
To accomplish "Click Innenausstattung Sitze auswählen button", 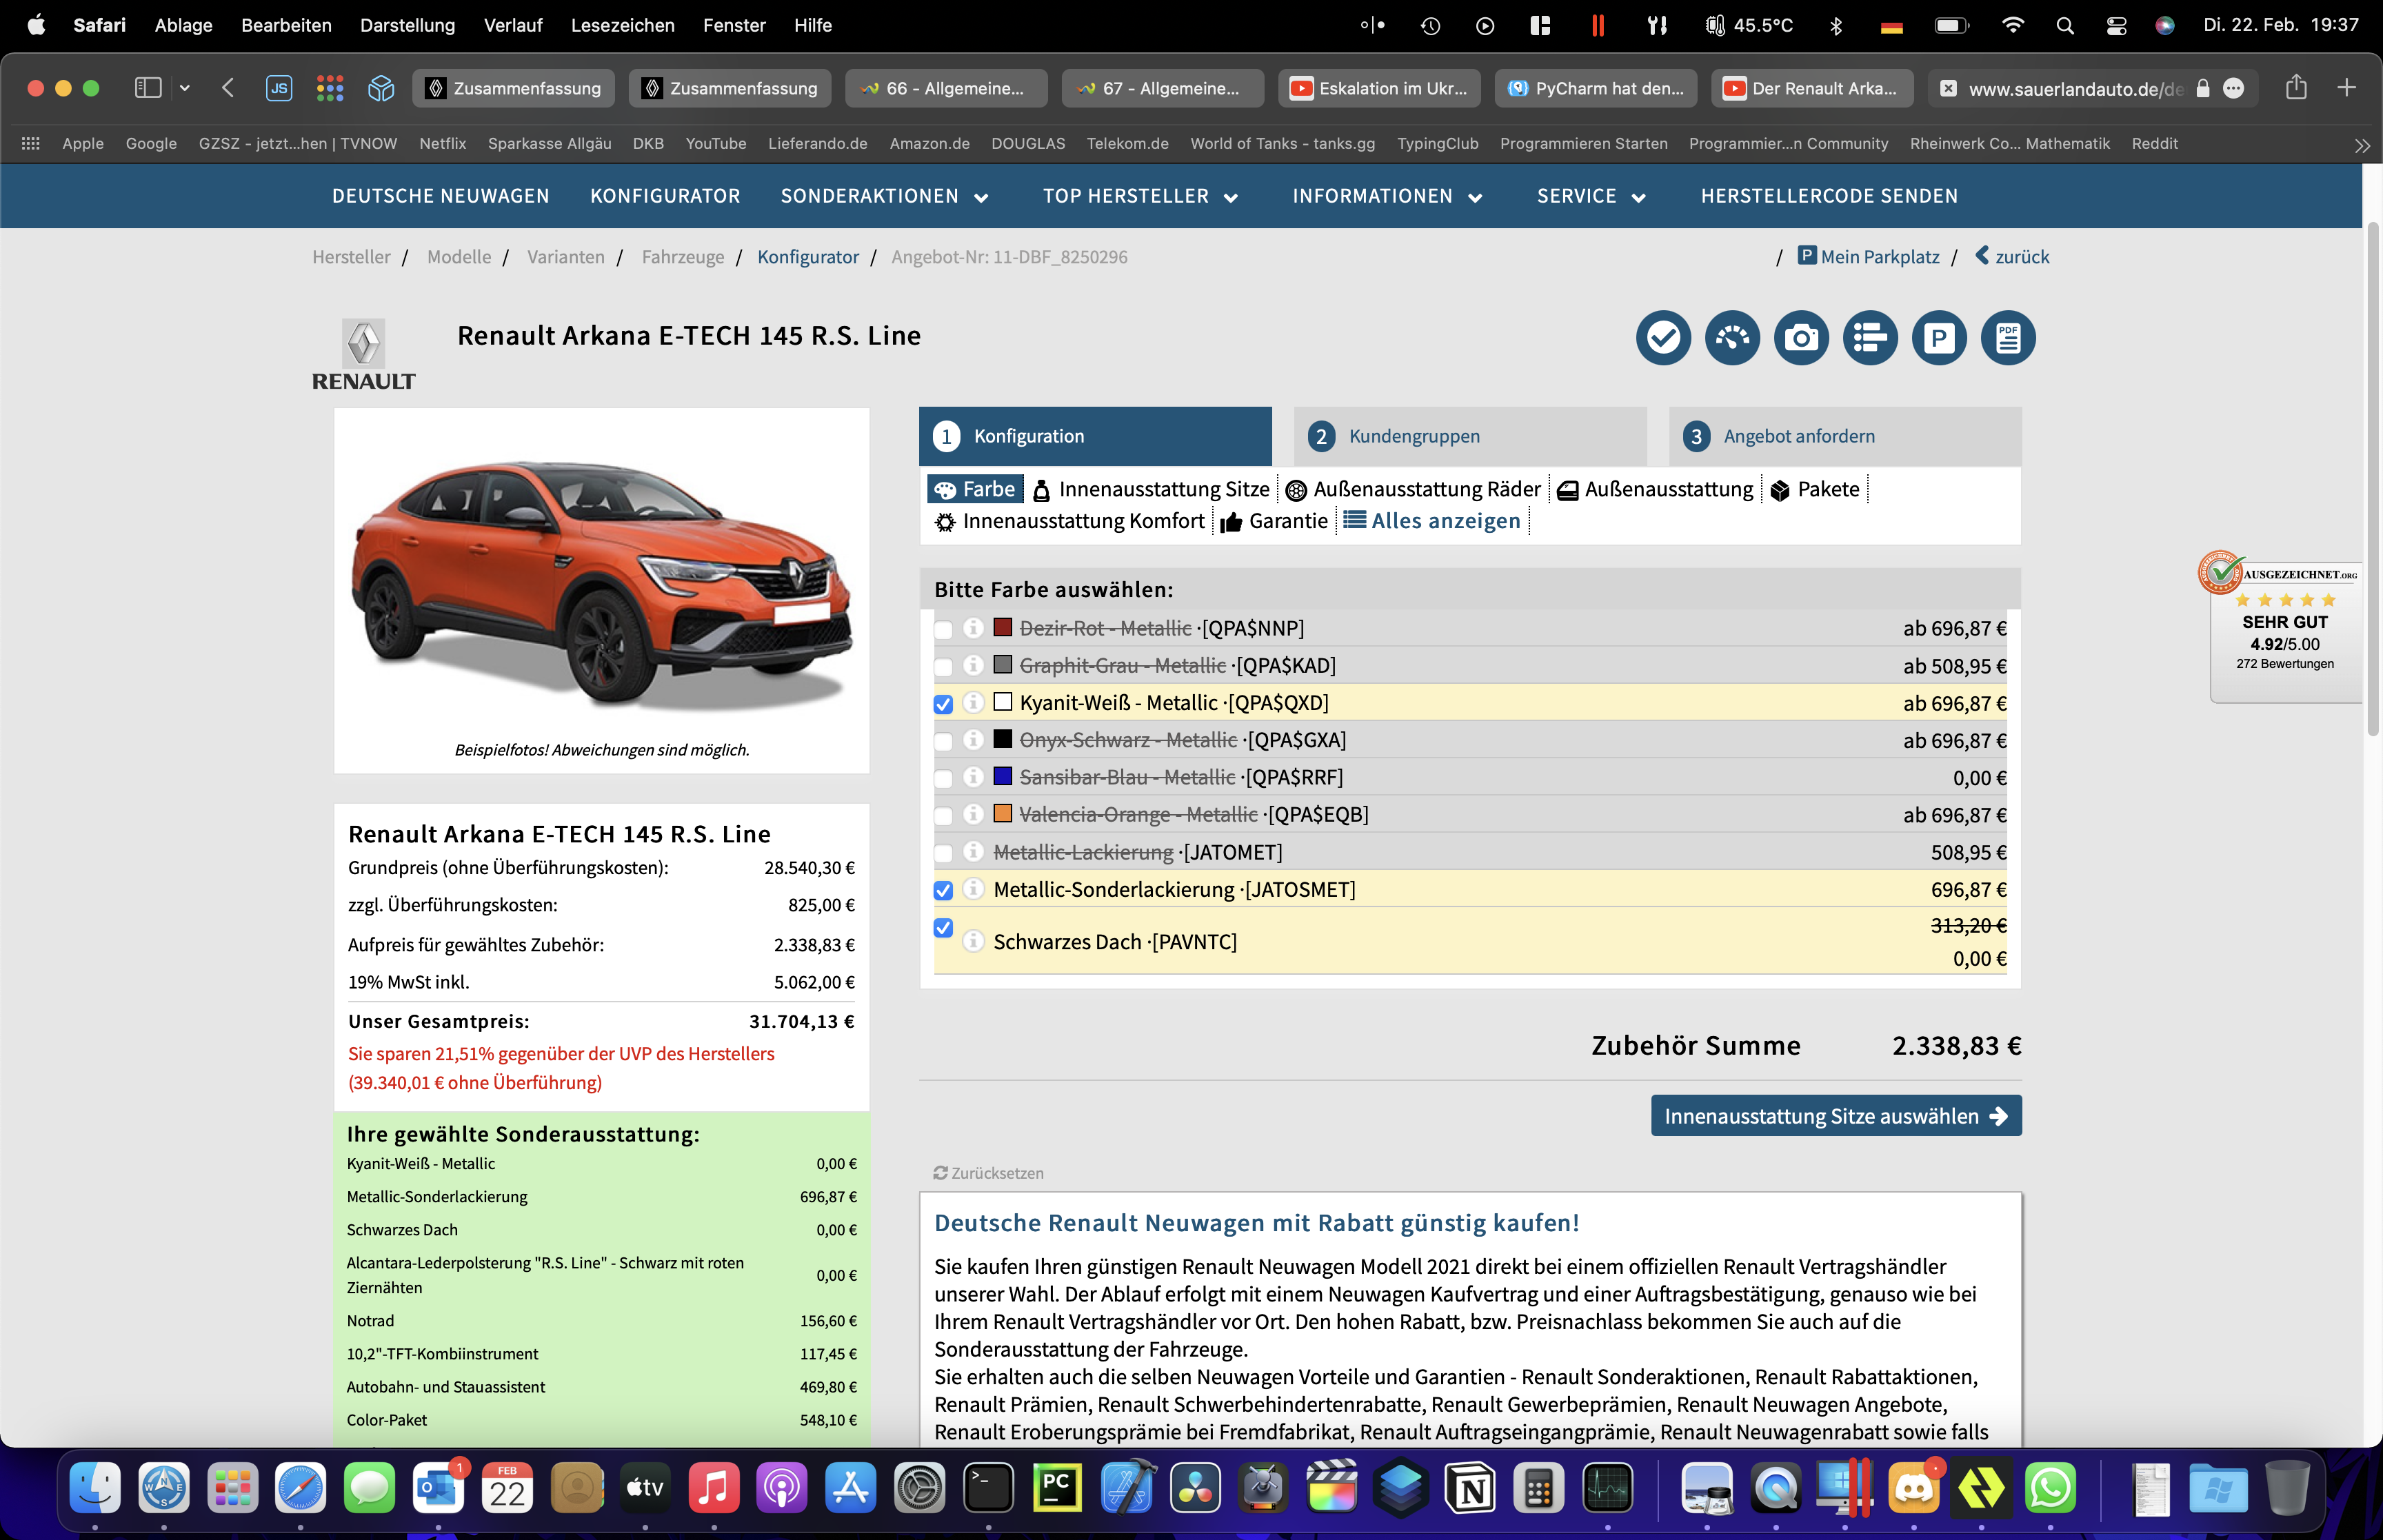I will (1836, 1116).
